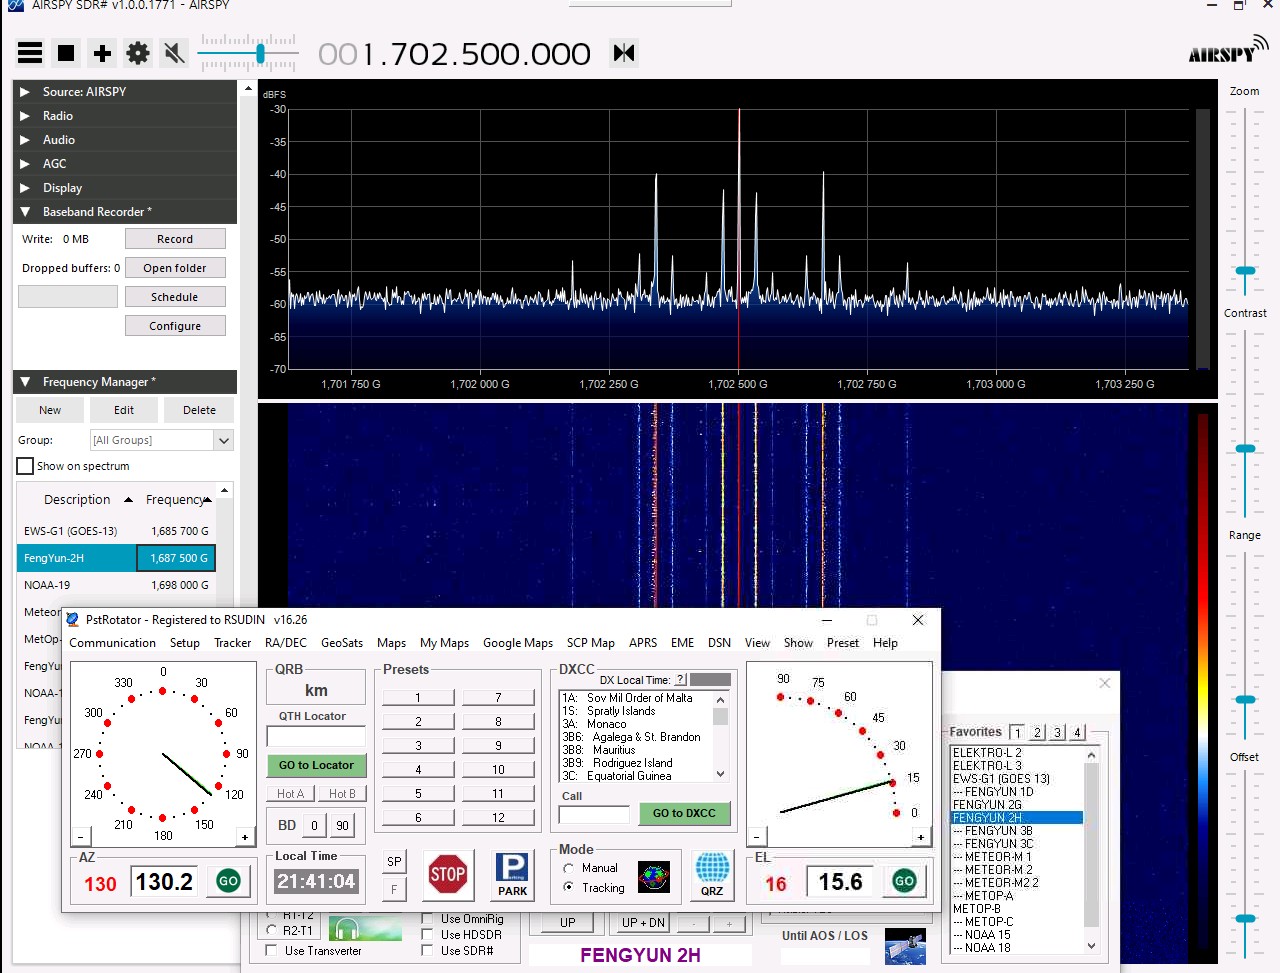Stop the radio with the stop icon

pyautogui.click(x=66, y=53)
